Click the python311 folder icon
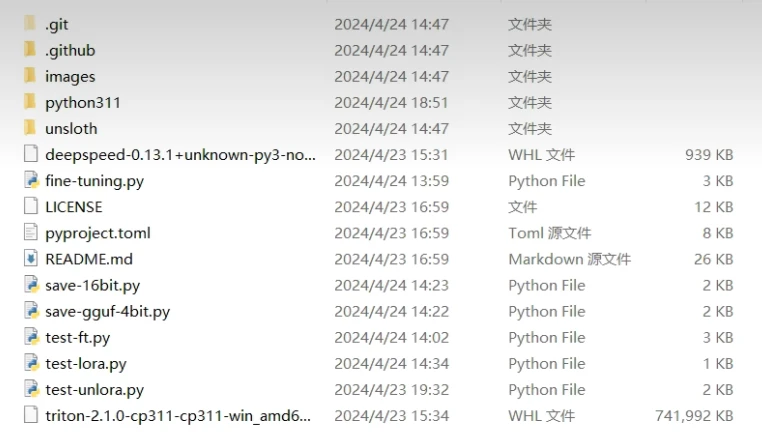This screenshot has width=762, height=440. (x=28, y=102)
